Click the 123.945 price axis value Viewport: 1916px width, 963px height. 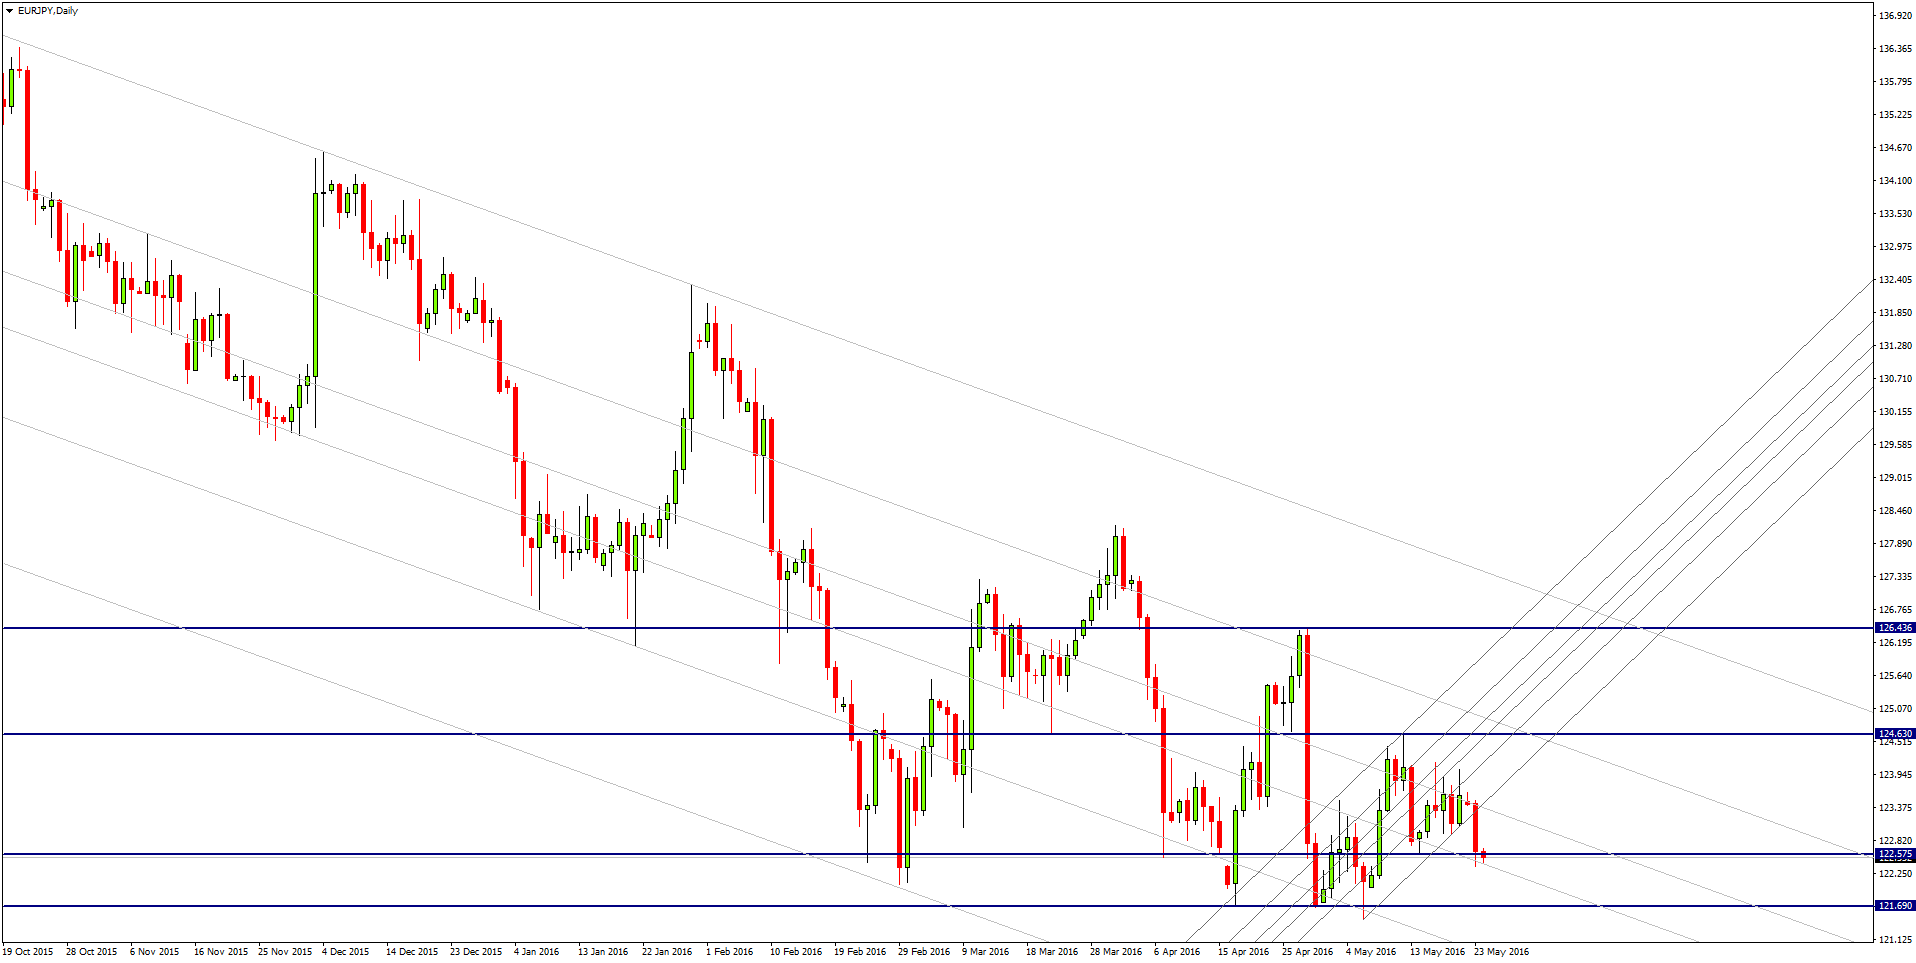[1896, 775]
